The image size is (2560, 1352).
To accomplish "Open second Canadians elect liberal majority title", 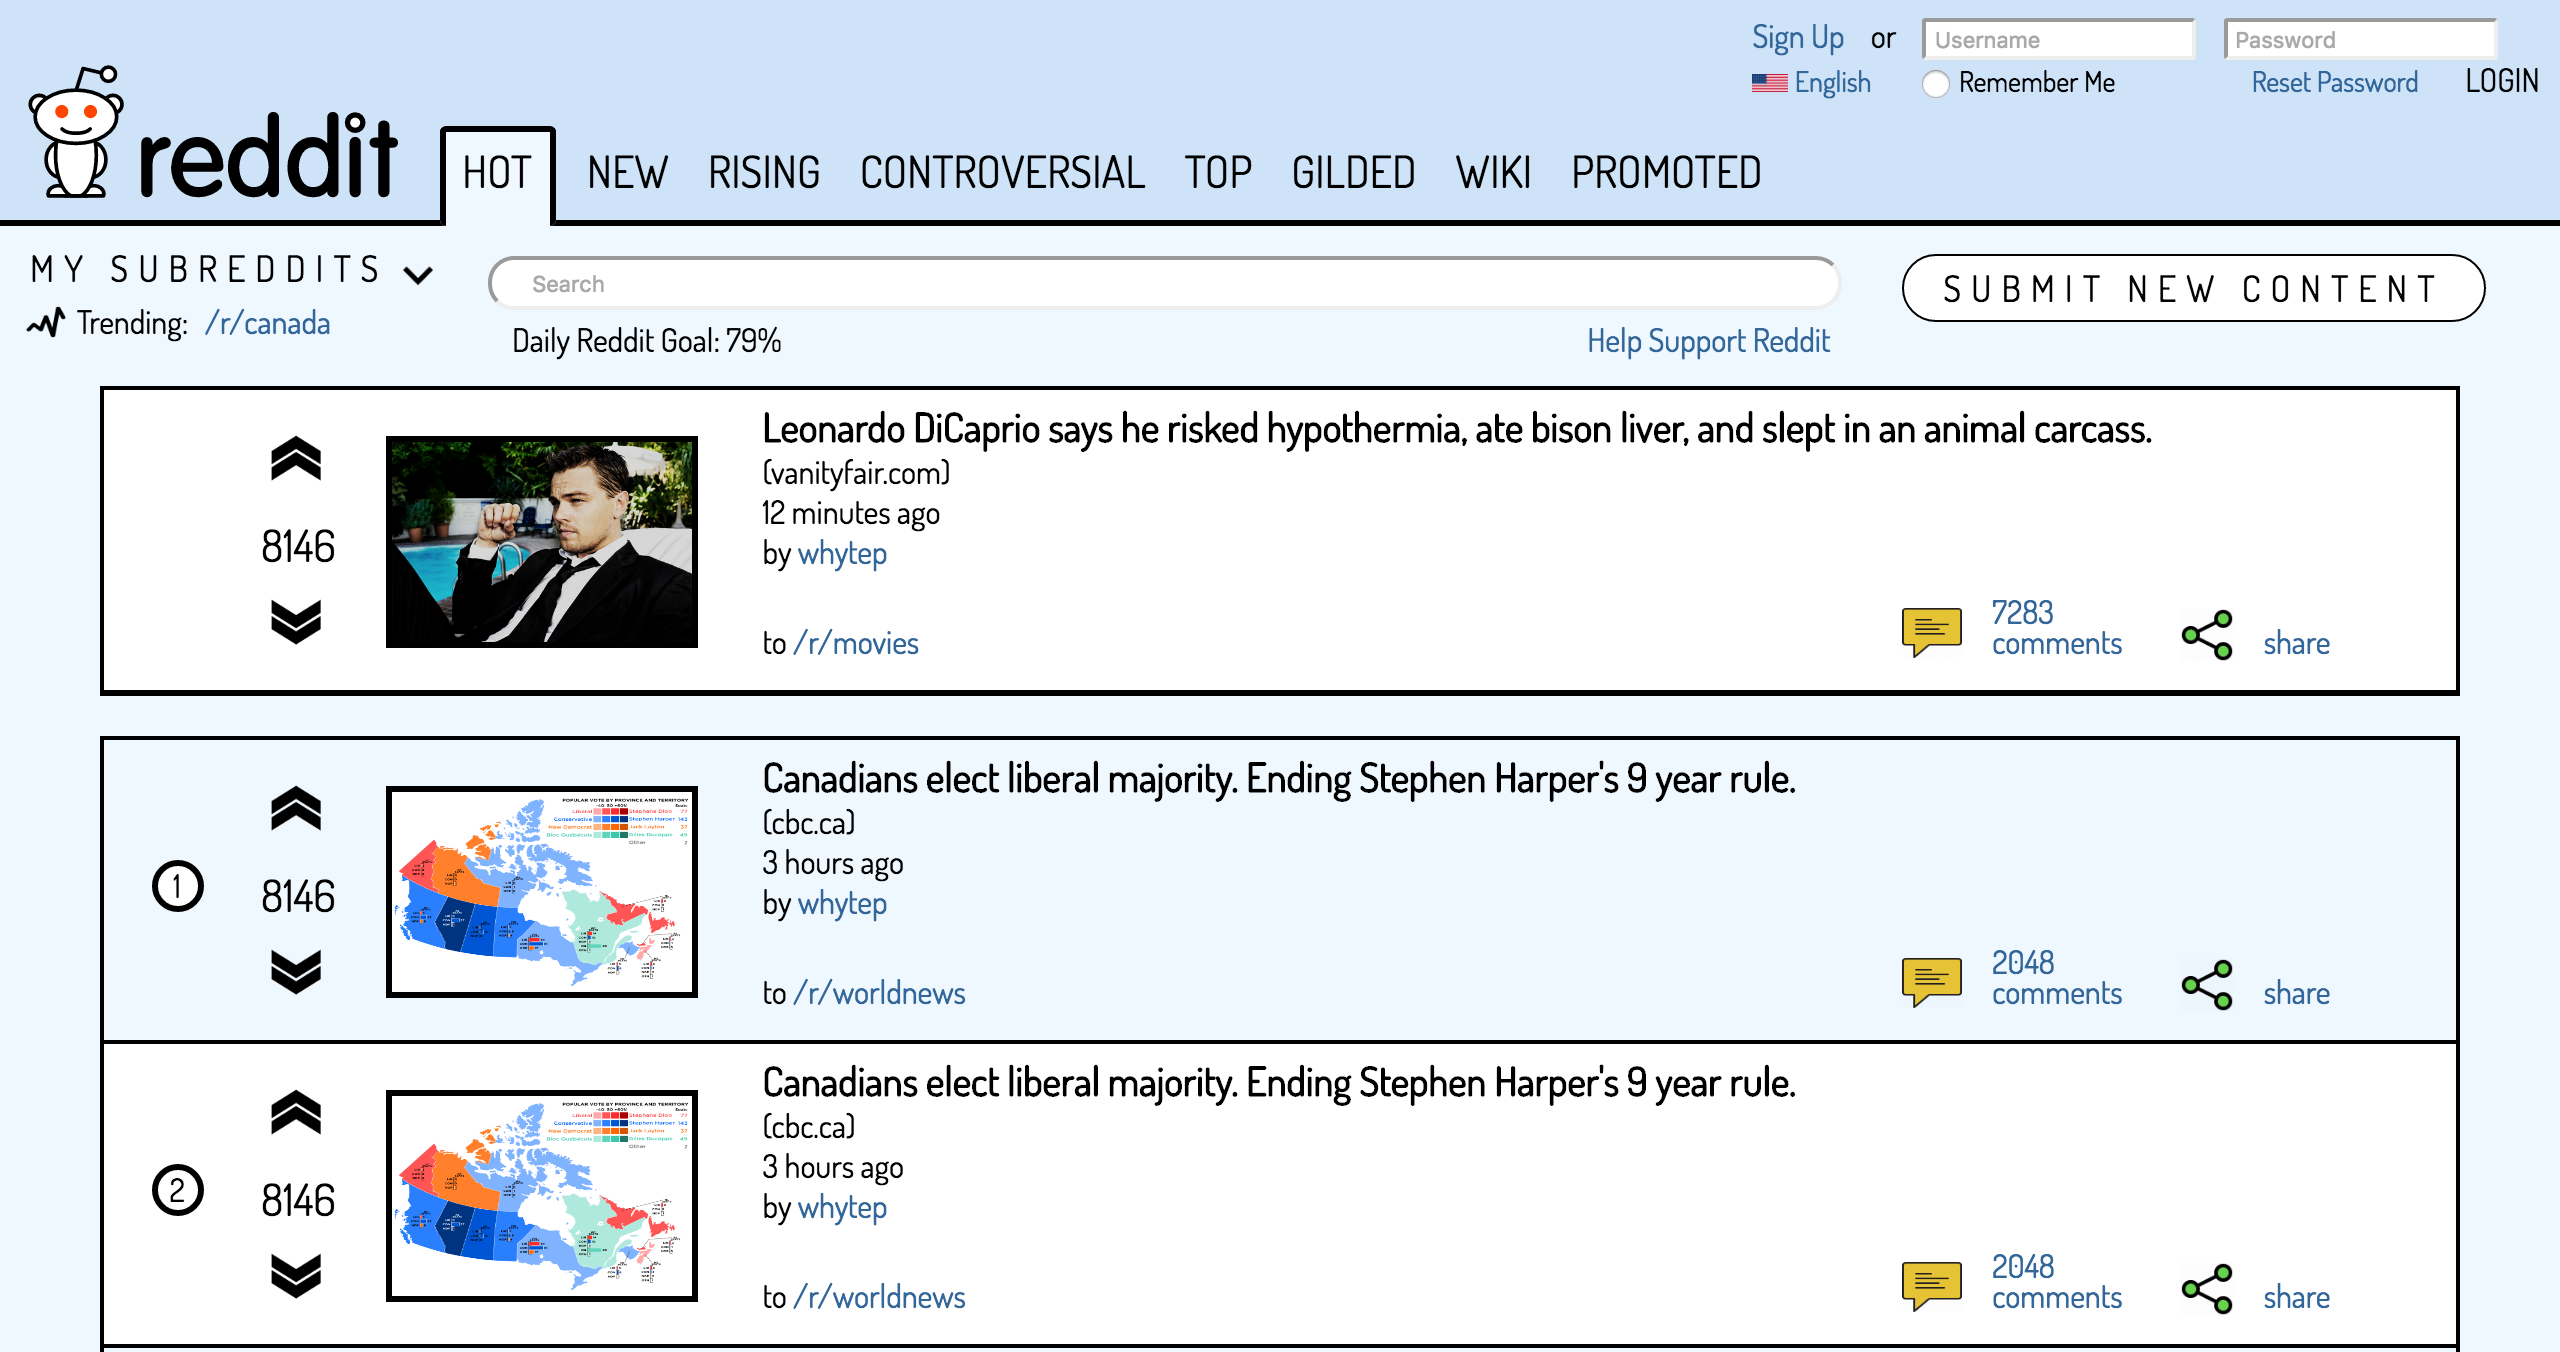I will click(1279, 1083).
